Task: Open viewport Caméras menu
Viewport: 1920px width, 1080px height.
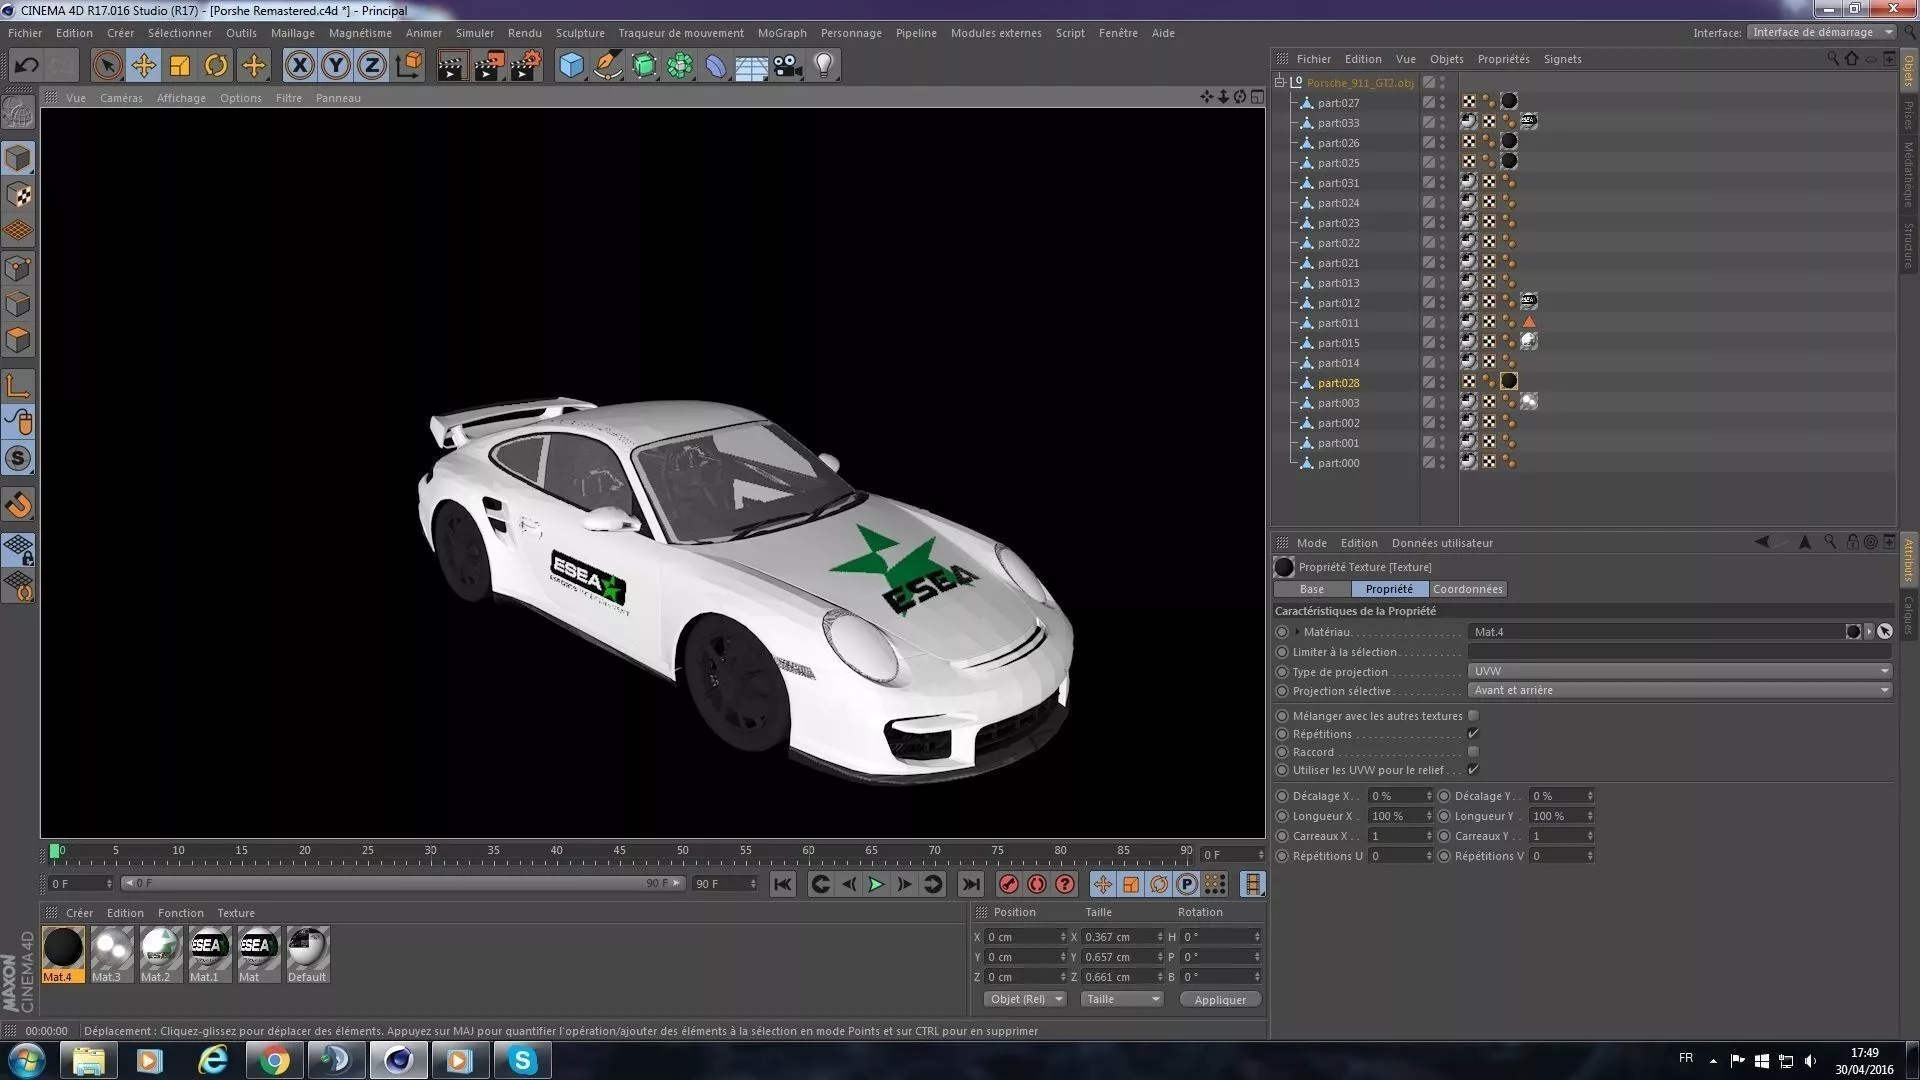Action: (x=121, y=98)
